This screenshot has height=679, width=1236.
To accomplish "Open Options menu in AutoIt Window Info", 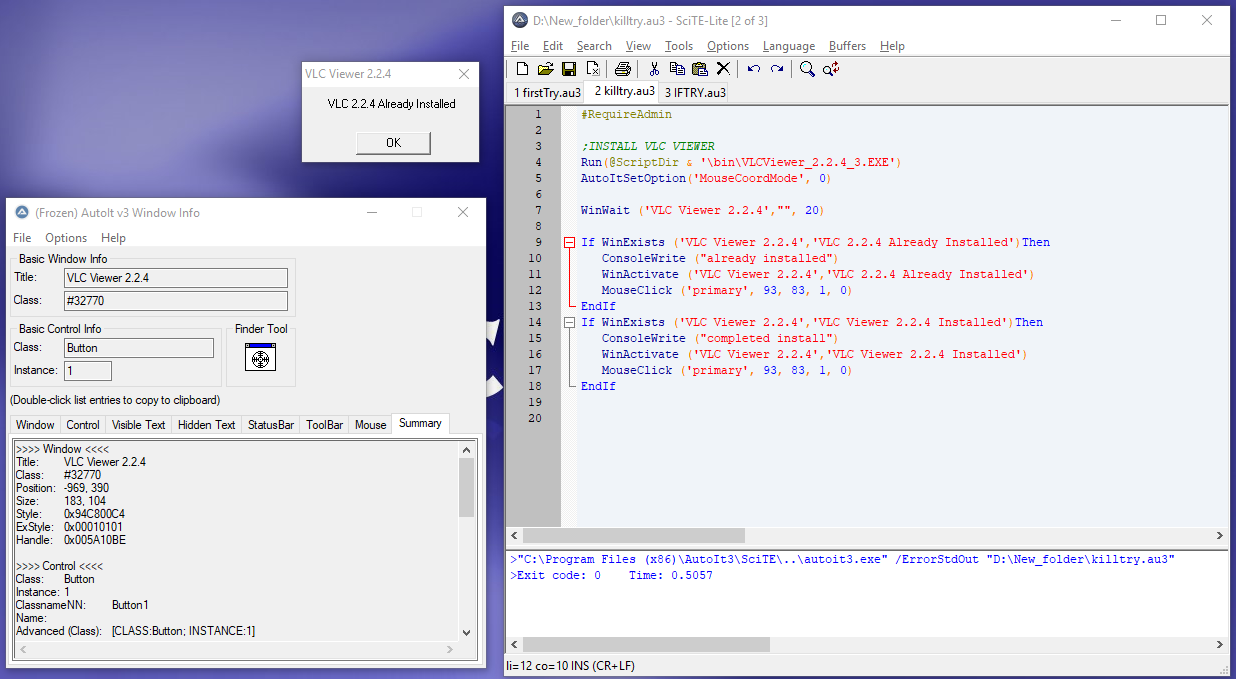I will [66, 238].
